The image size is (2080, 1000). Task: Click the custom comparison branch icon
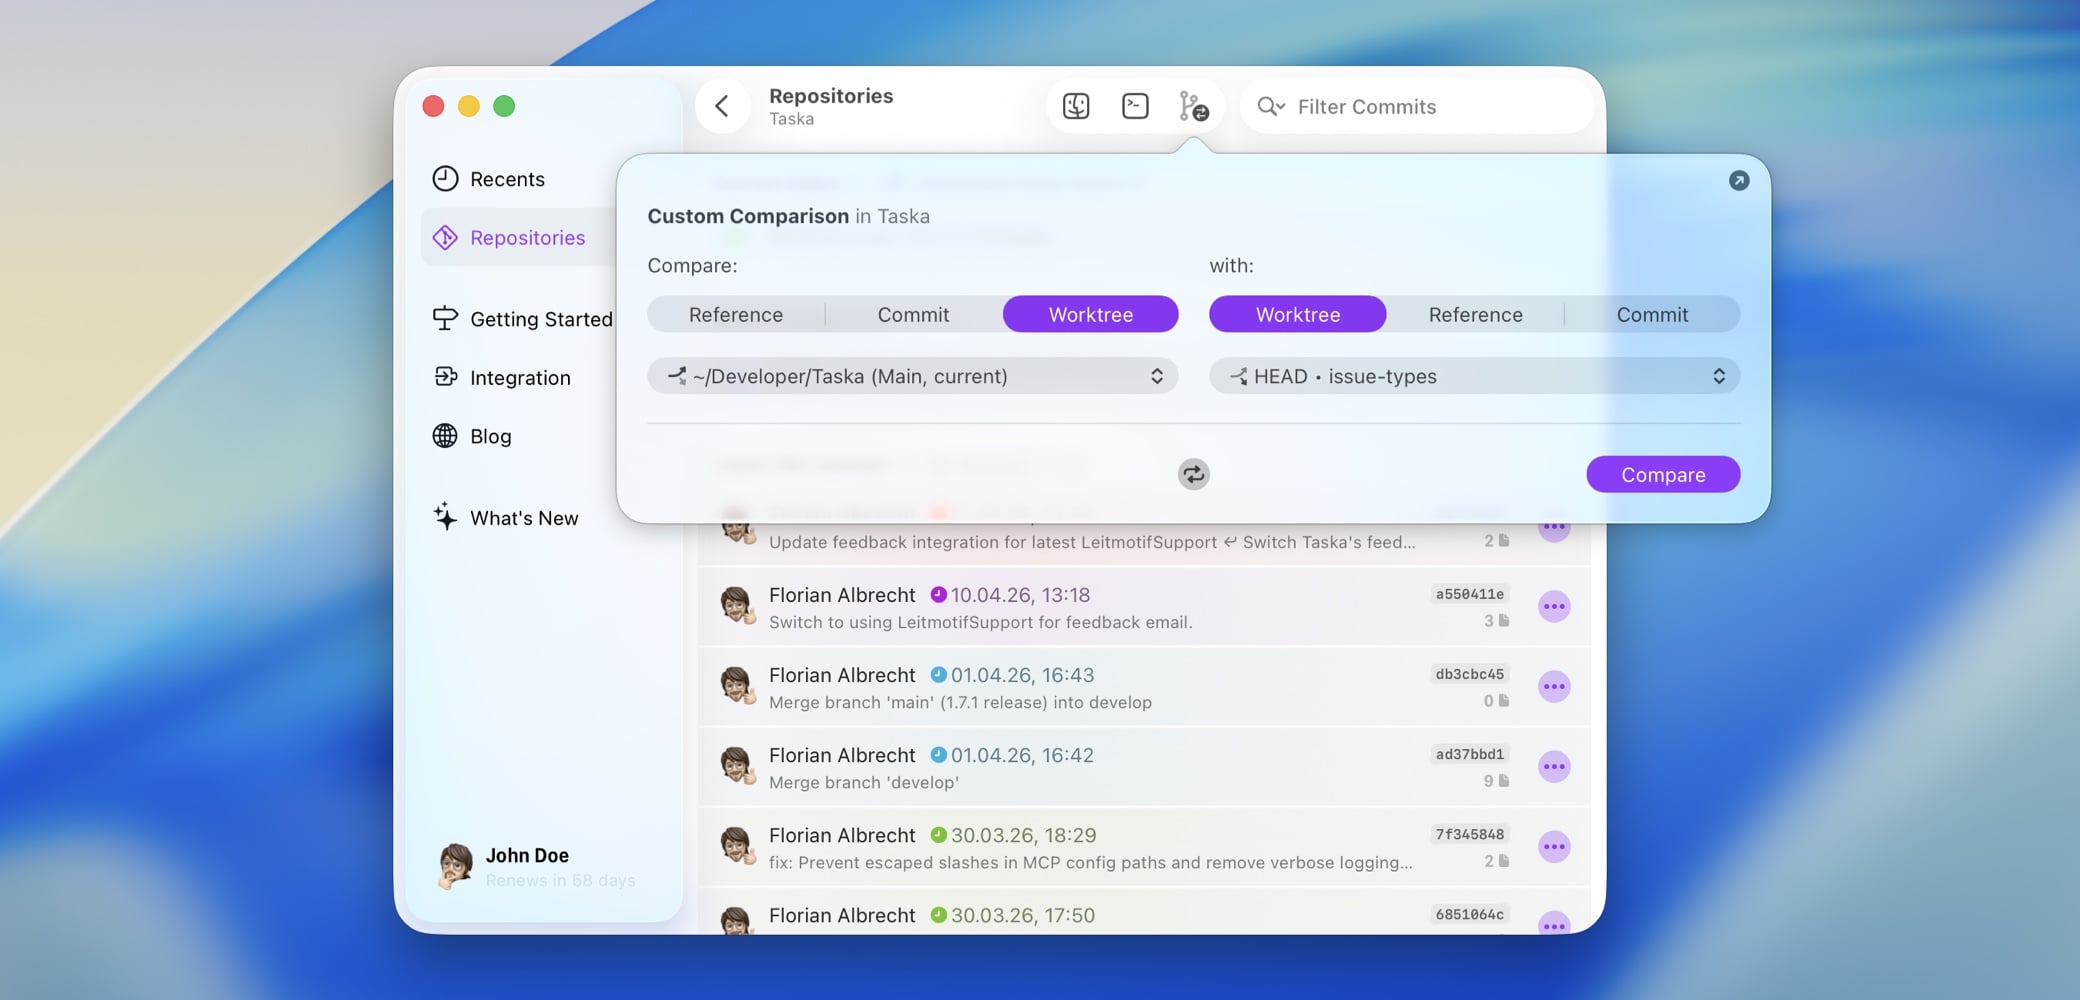(x=1193, y=106)
